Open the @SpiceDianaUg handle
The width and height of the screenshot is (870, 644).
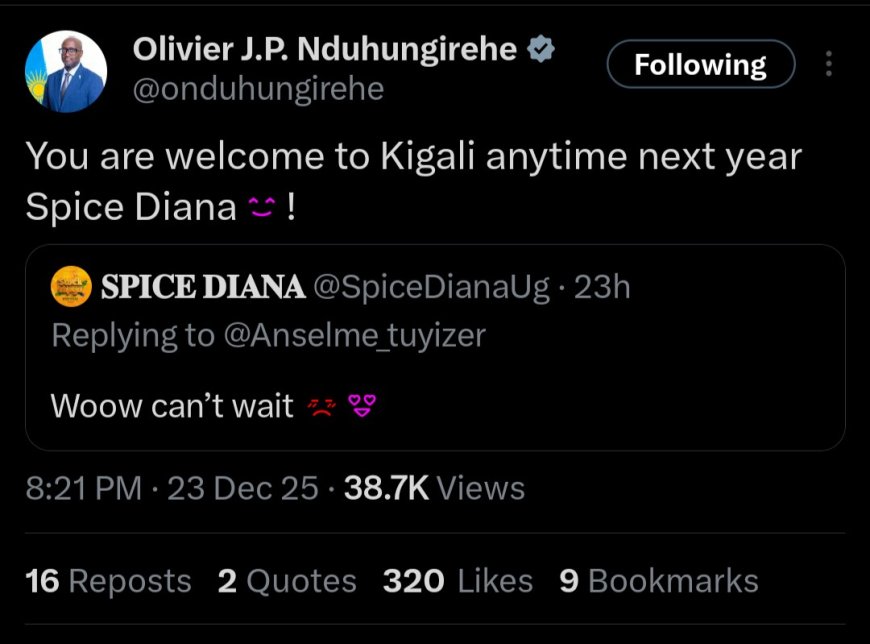431,288
